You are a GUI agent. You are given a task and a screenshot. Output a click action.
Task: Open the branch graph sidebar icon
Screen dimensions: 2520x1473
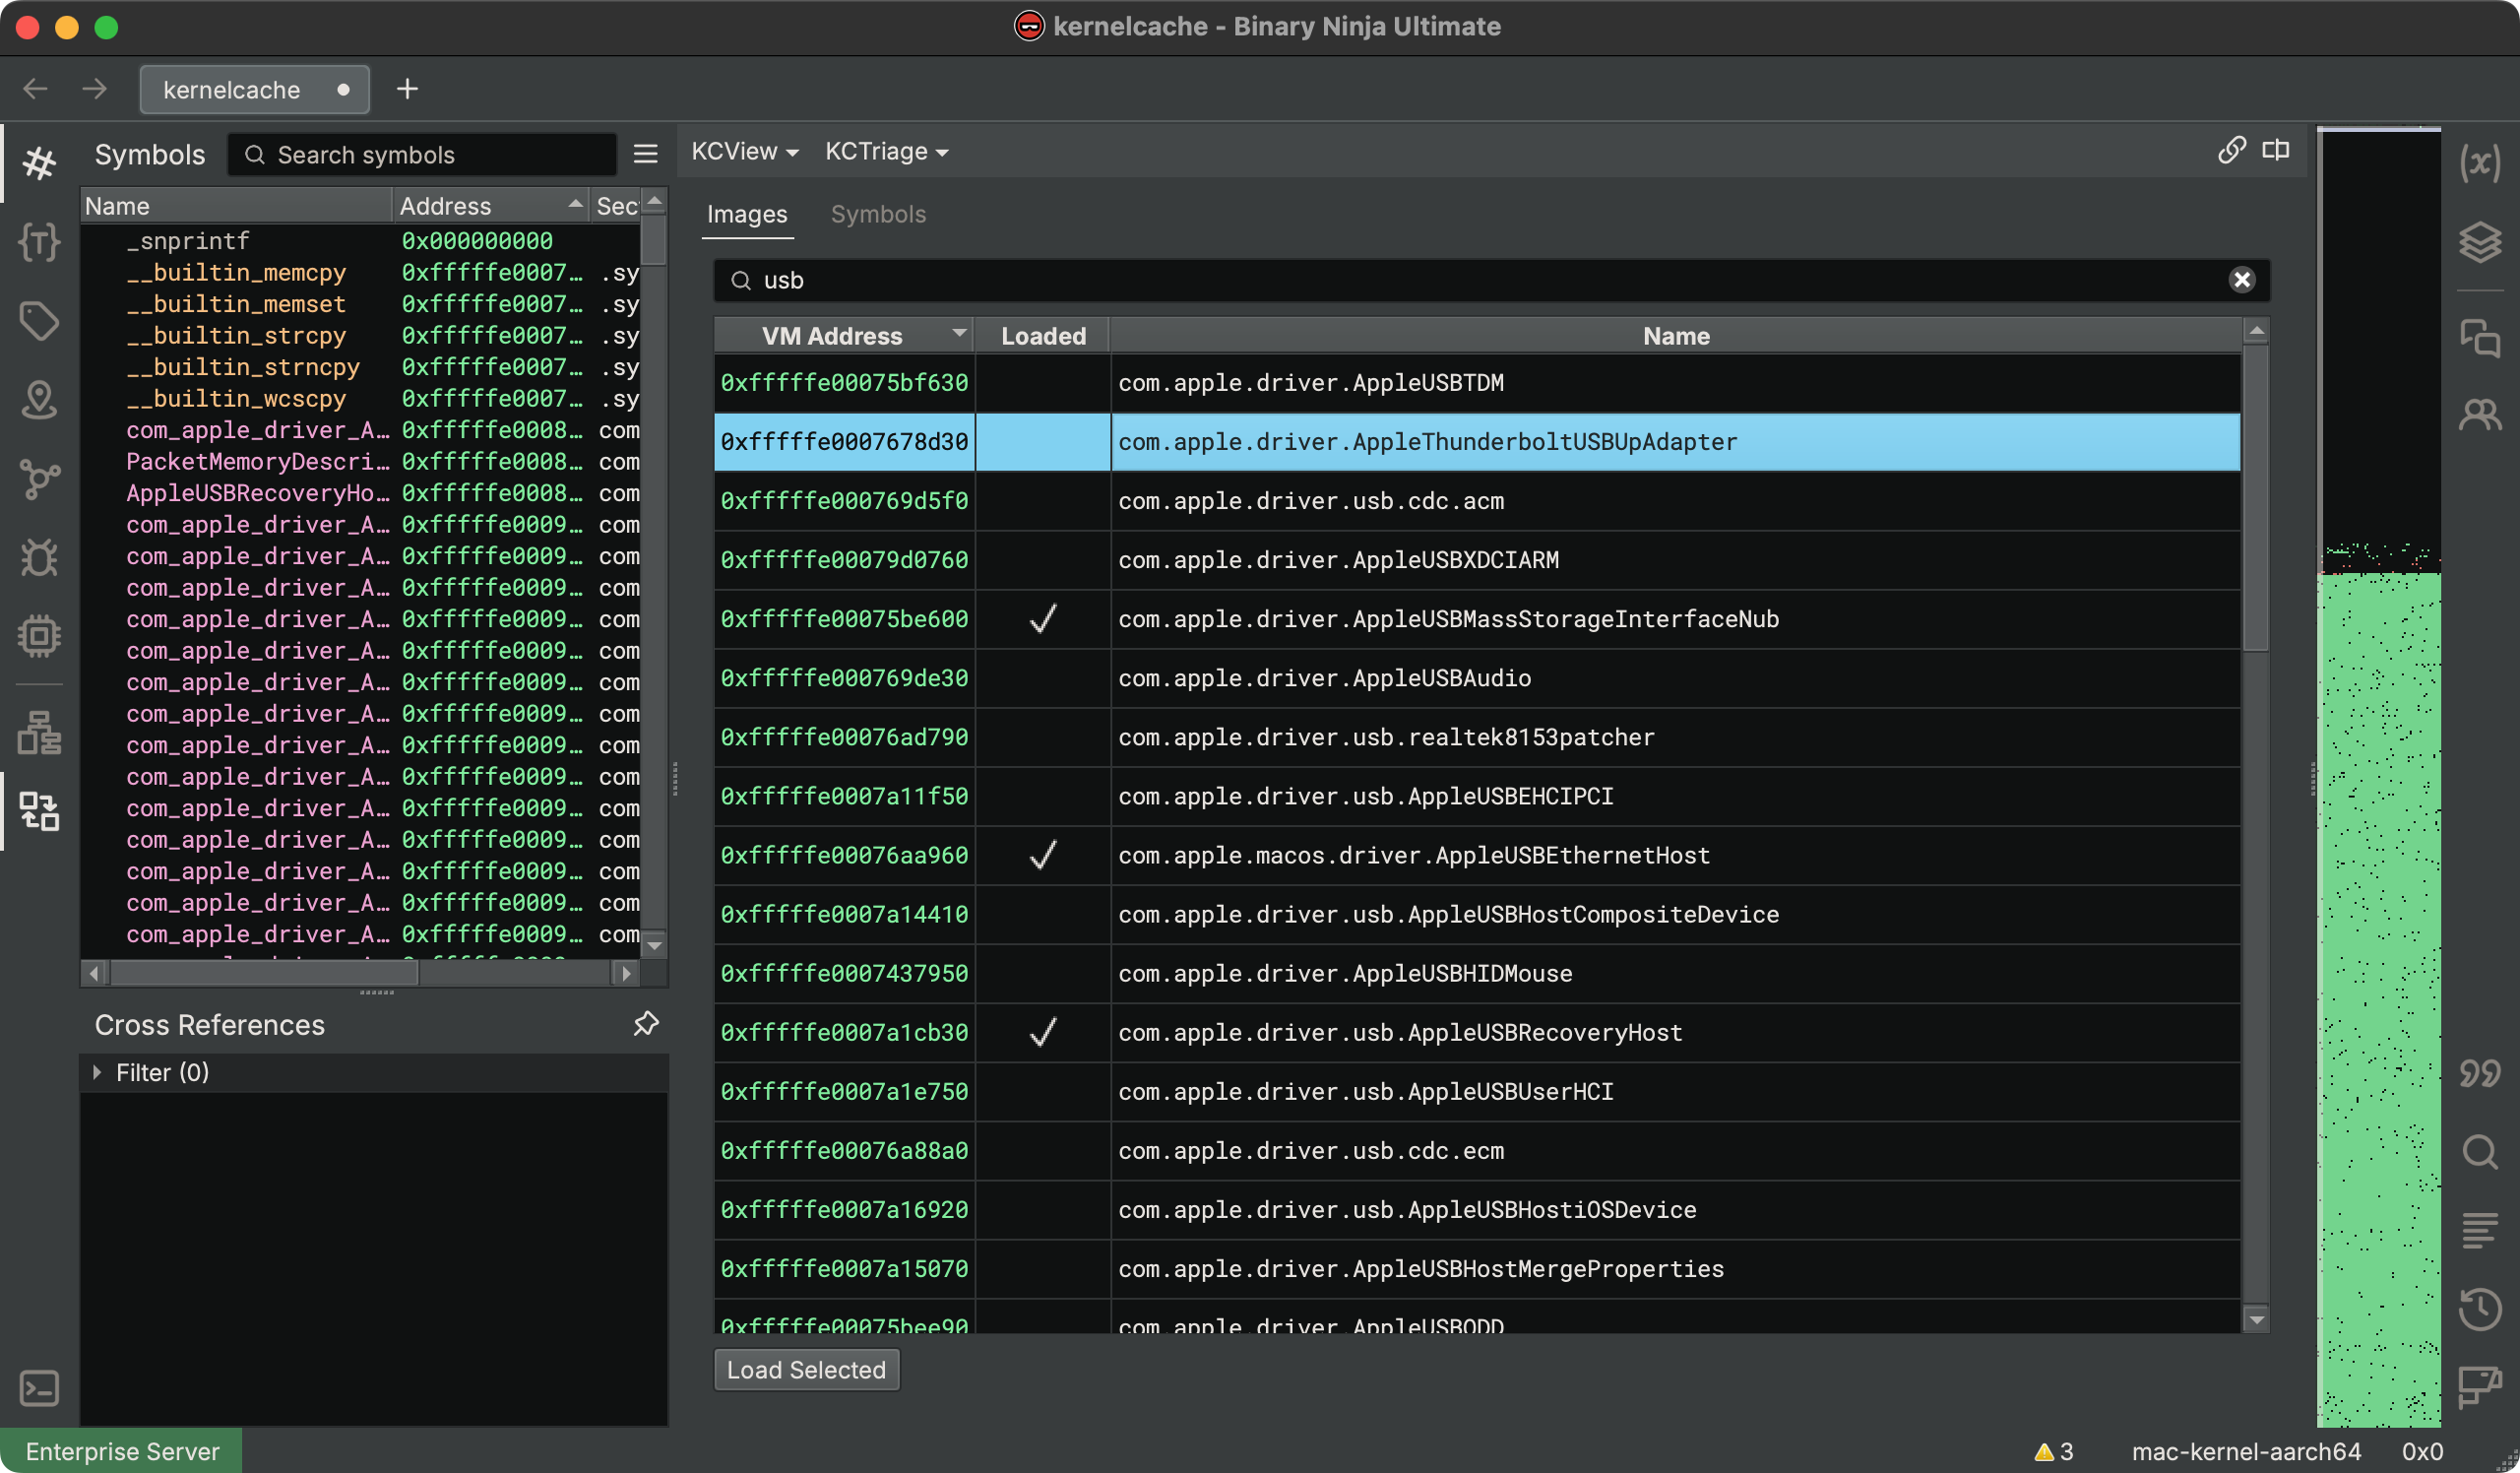coord(39,479)
